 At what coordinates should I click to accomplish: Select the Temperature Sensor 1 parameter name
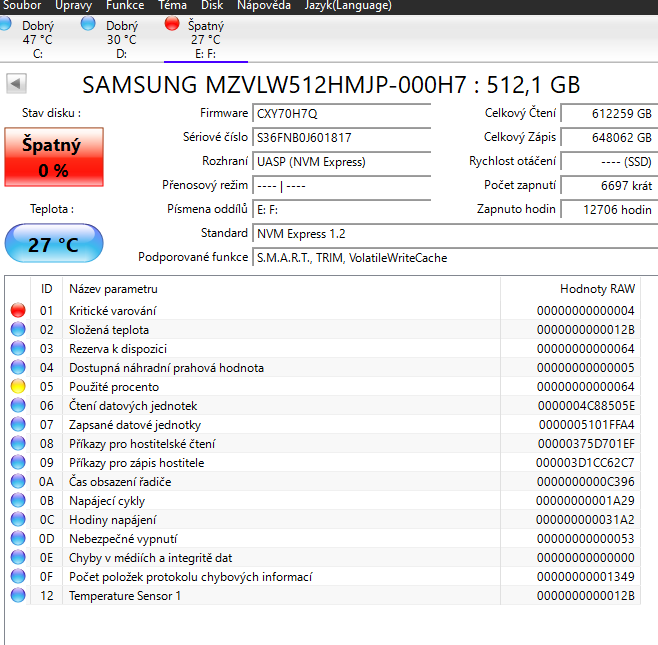click(125, 596)
